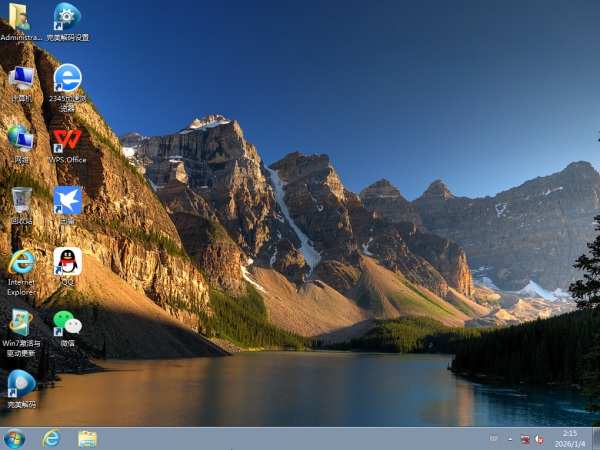Expand the hidden tray icons arrow
The width and height of the screenshot is (600, 450).
pyautogui.click(x=511, y=438)
